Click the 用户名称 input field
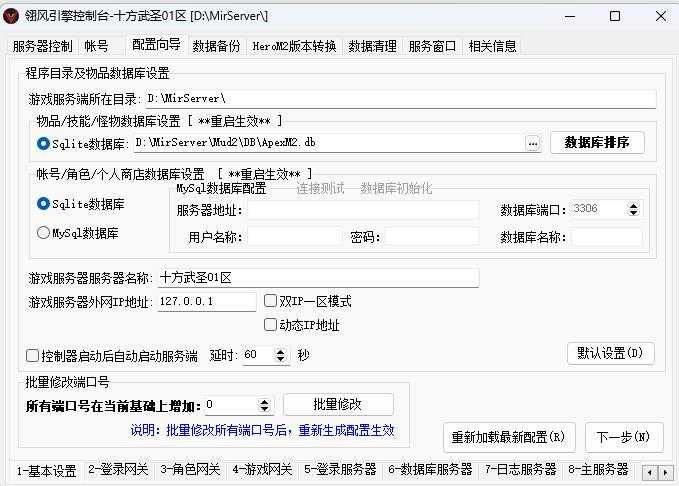Screen dimensions: 679x486 (294, 237)
